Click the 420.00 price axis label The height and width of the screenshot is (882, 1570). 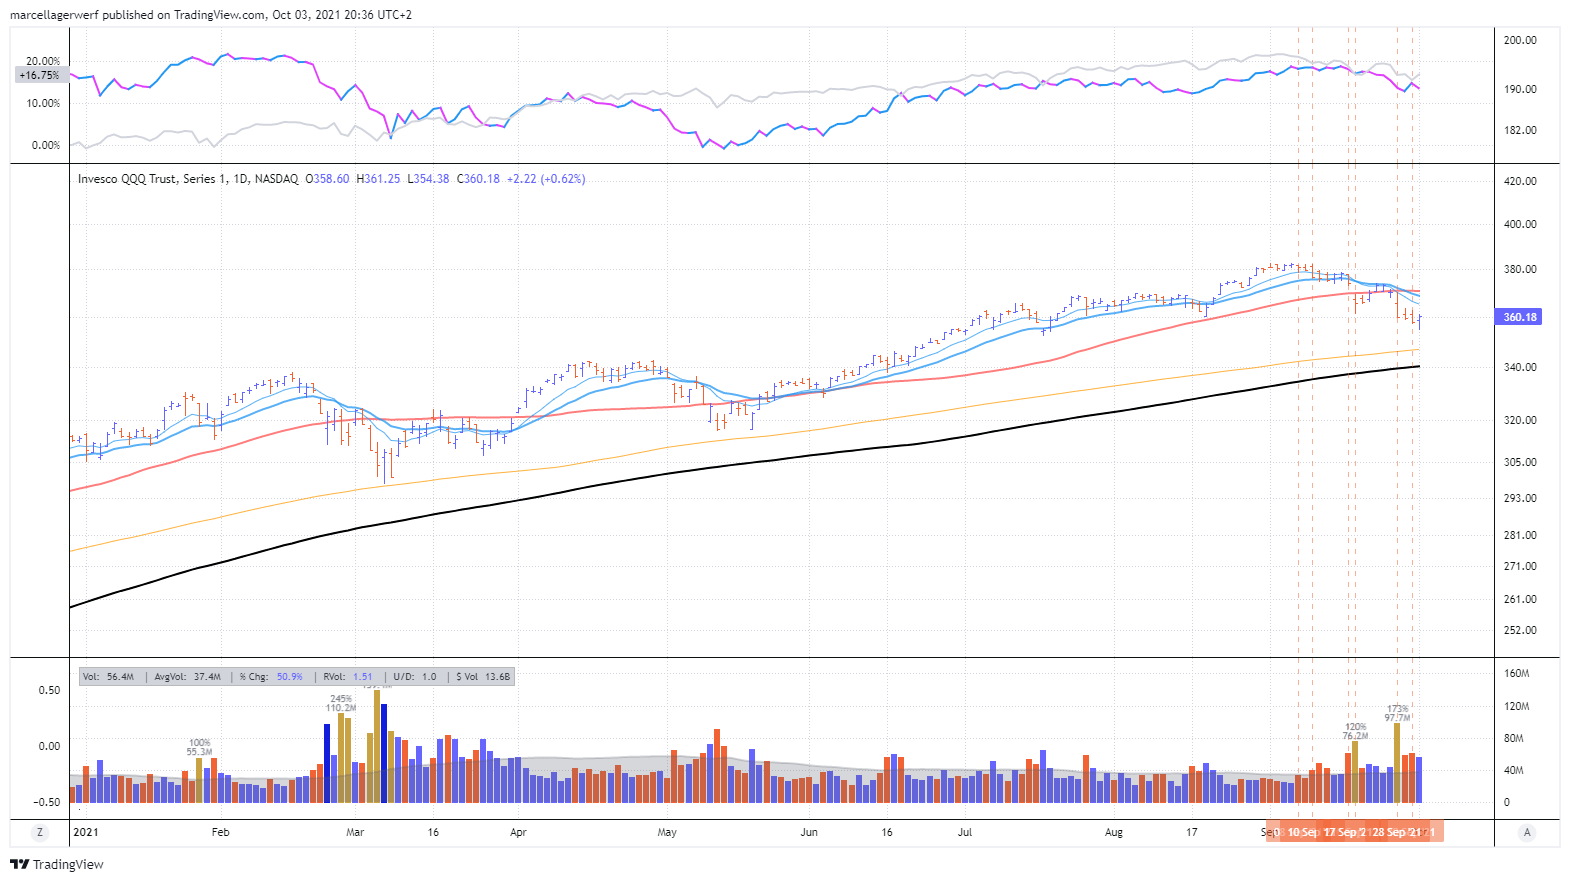pyautogui.click(x=1520, y=181)
